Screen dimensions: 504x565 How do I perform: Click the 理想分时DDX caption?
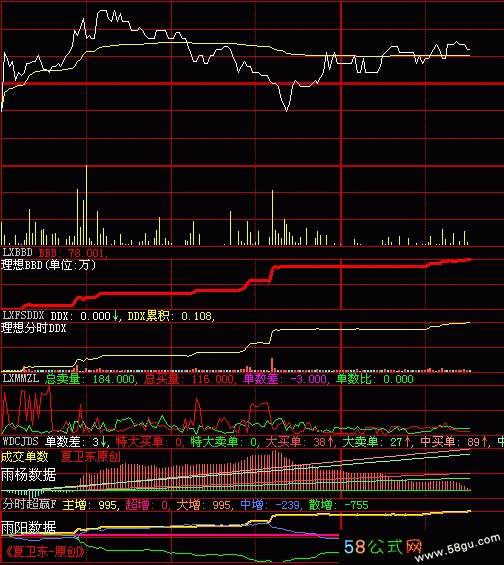34,328
